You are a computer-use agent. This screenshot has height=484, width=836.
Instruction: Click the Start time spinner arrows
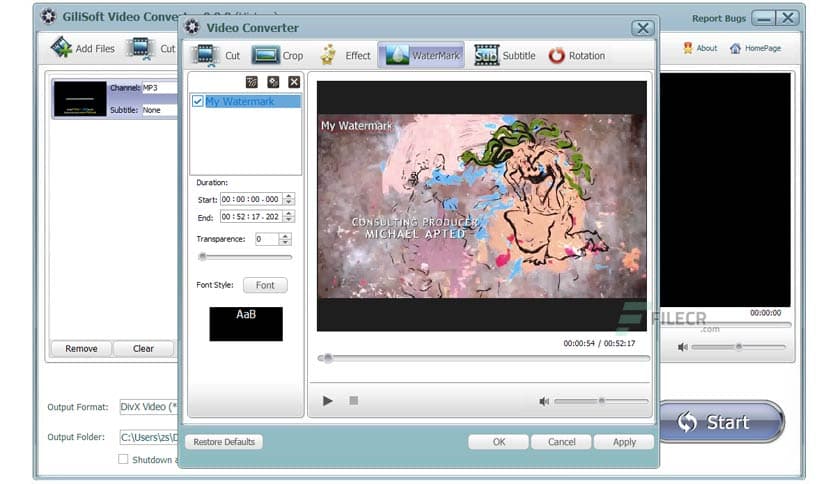coord(289,199)
